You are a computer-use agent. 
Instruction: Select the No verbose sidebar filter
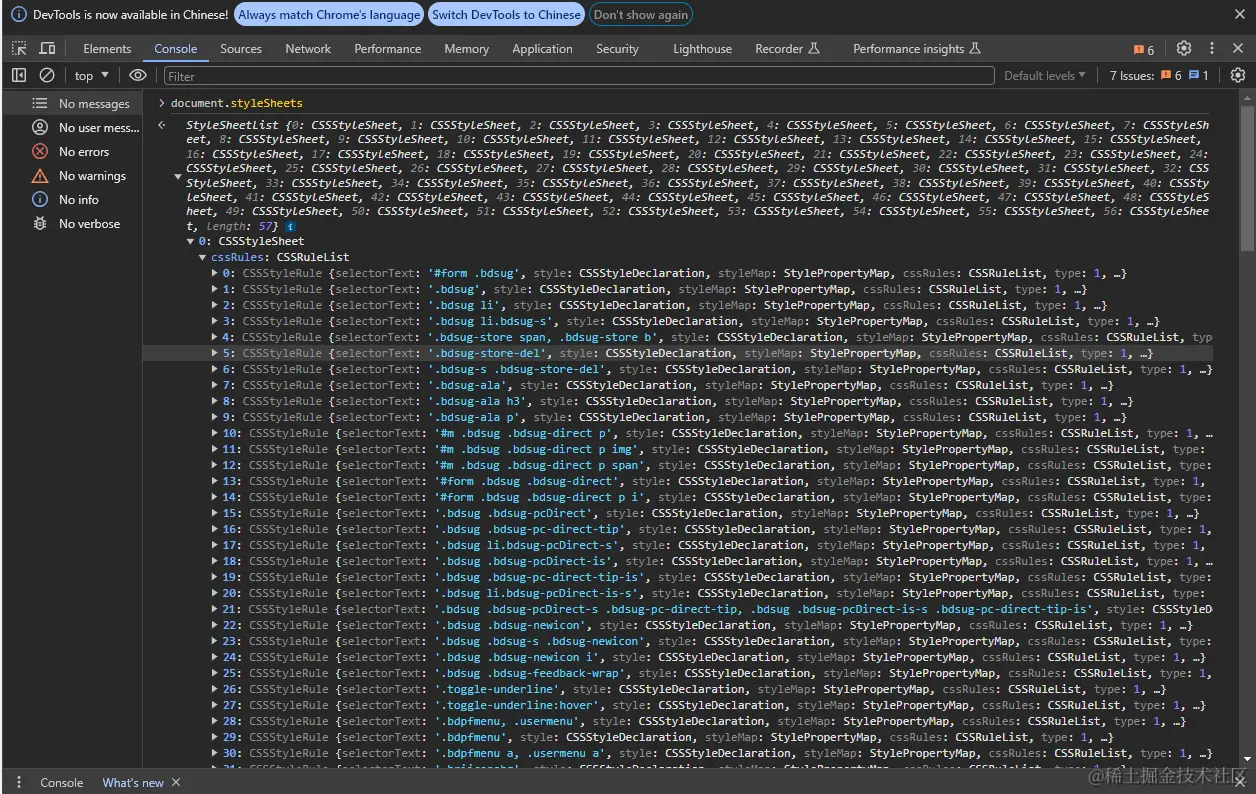(71, 224)
